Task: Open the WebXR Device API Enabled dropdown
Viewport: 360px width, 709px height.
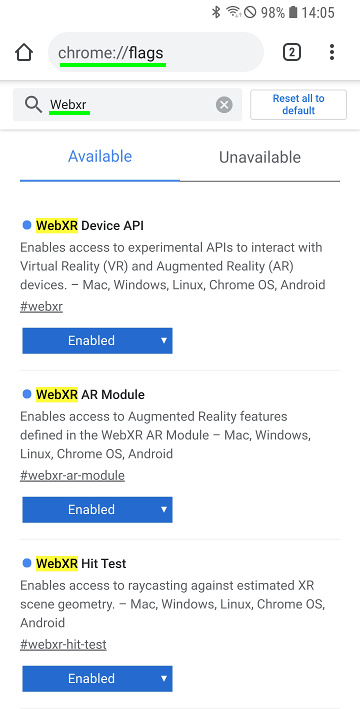Action: coord(97,340)
